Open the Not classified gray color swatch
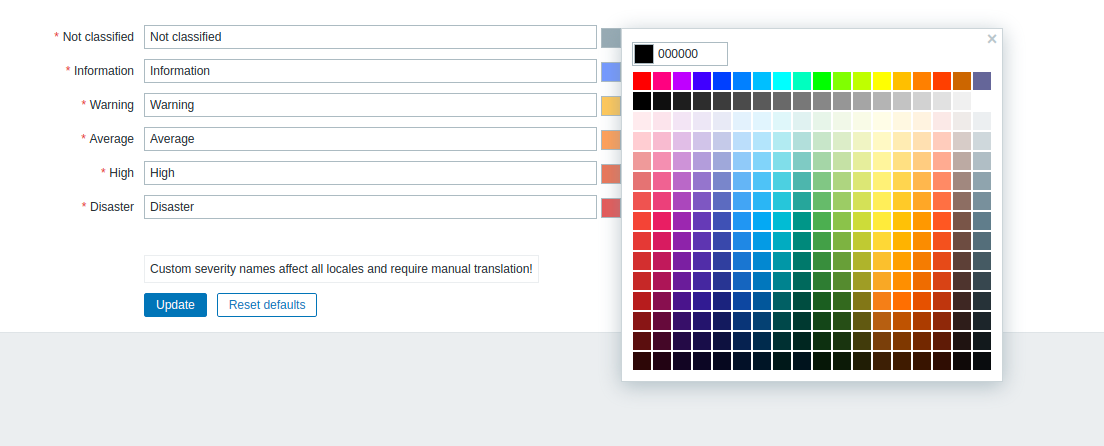Viewport: 1104px width, 446px height. pyautogui.click(x=611, y=38)
